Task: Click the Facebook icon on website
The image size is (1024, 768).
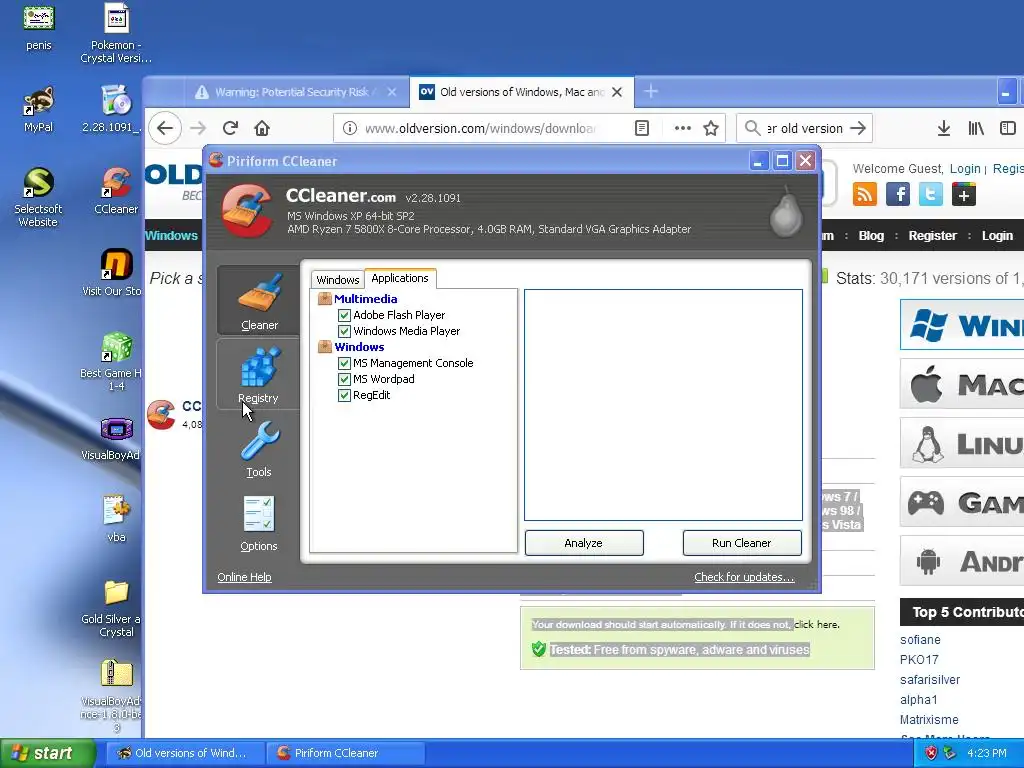Action: click(898, 194)
